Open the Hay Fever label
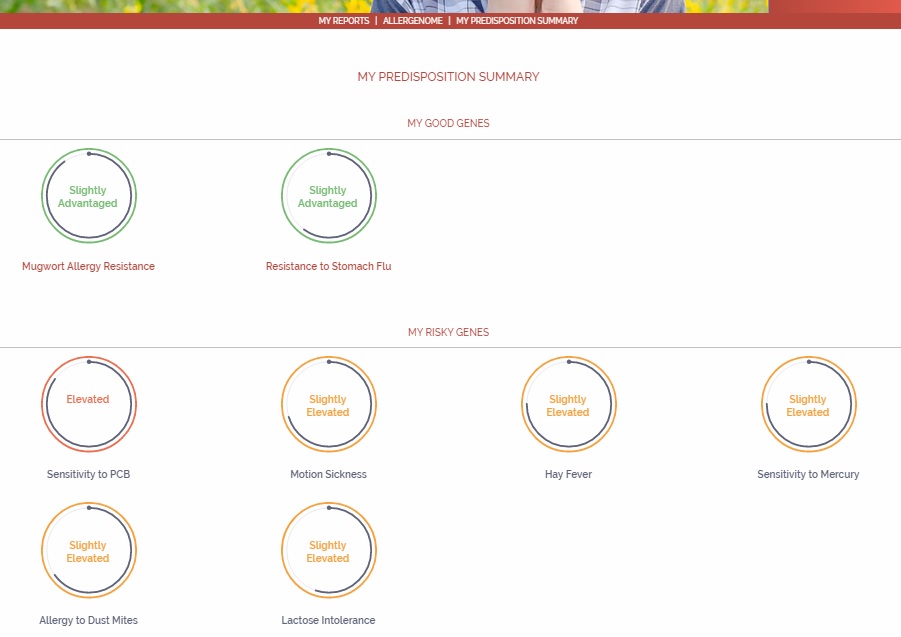This screenshot has height=637, width=901. point(568,474)
